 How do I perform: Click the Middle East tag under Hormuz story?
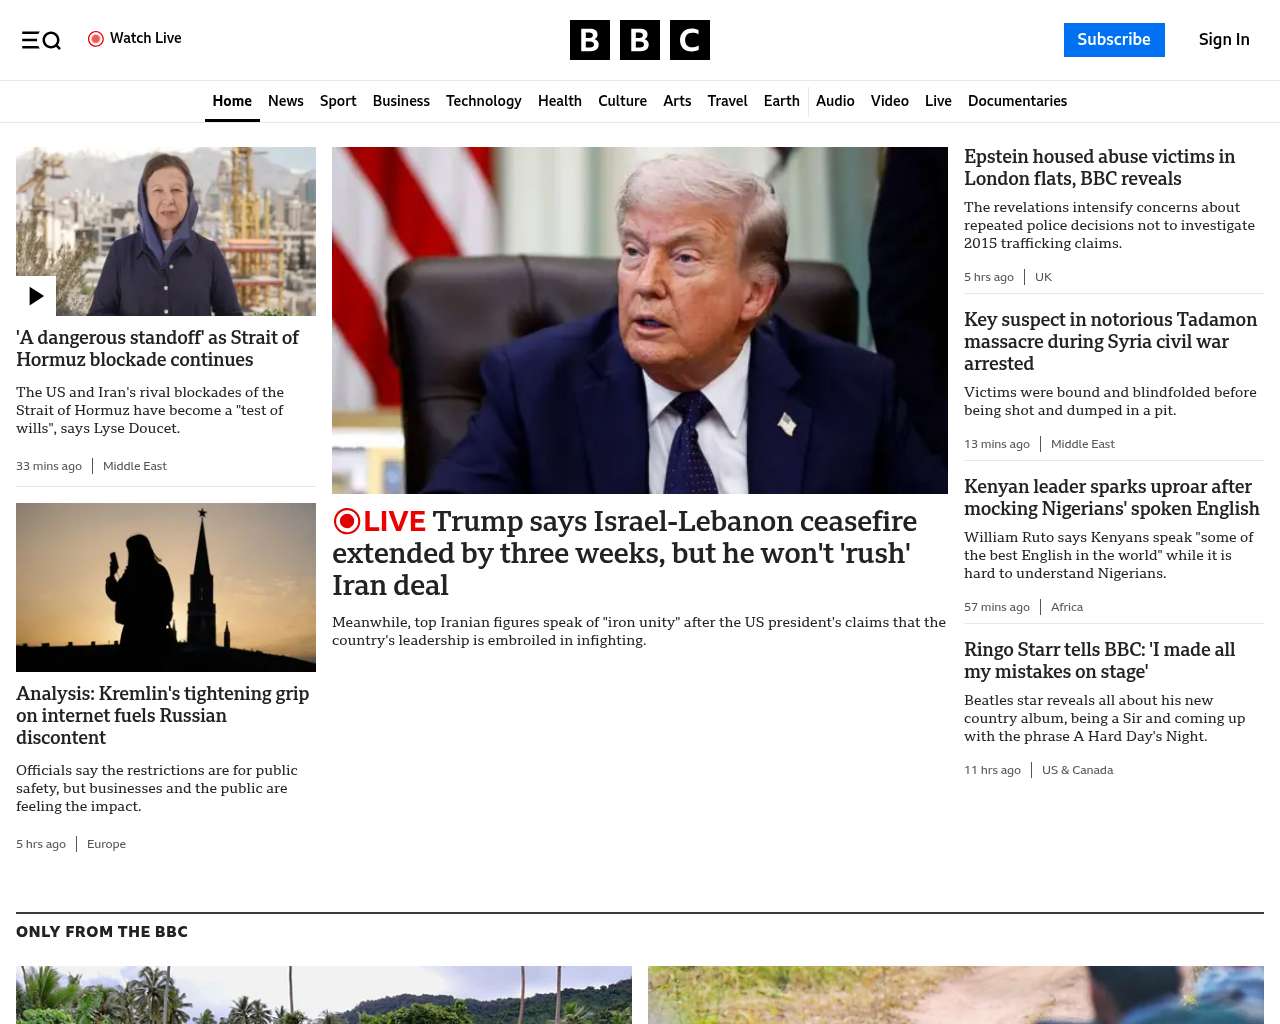pyautogui.click(x=135, y=466)
